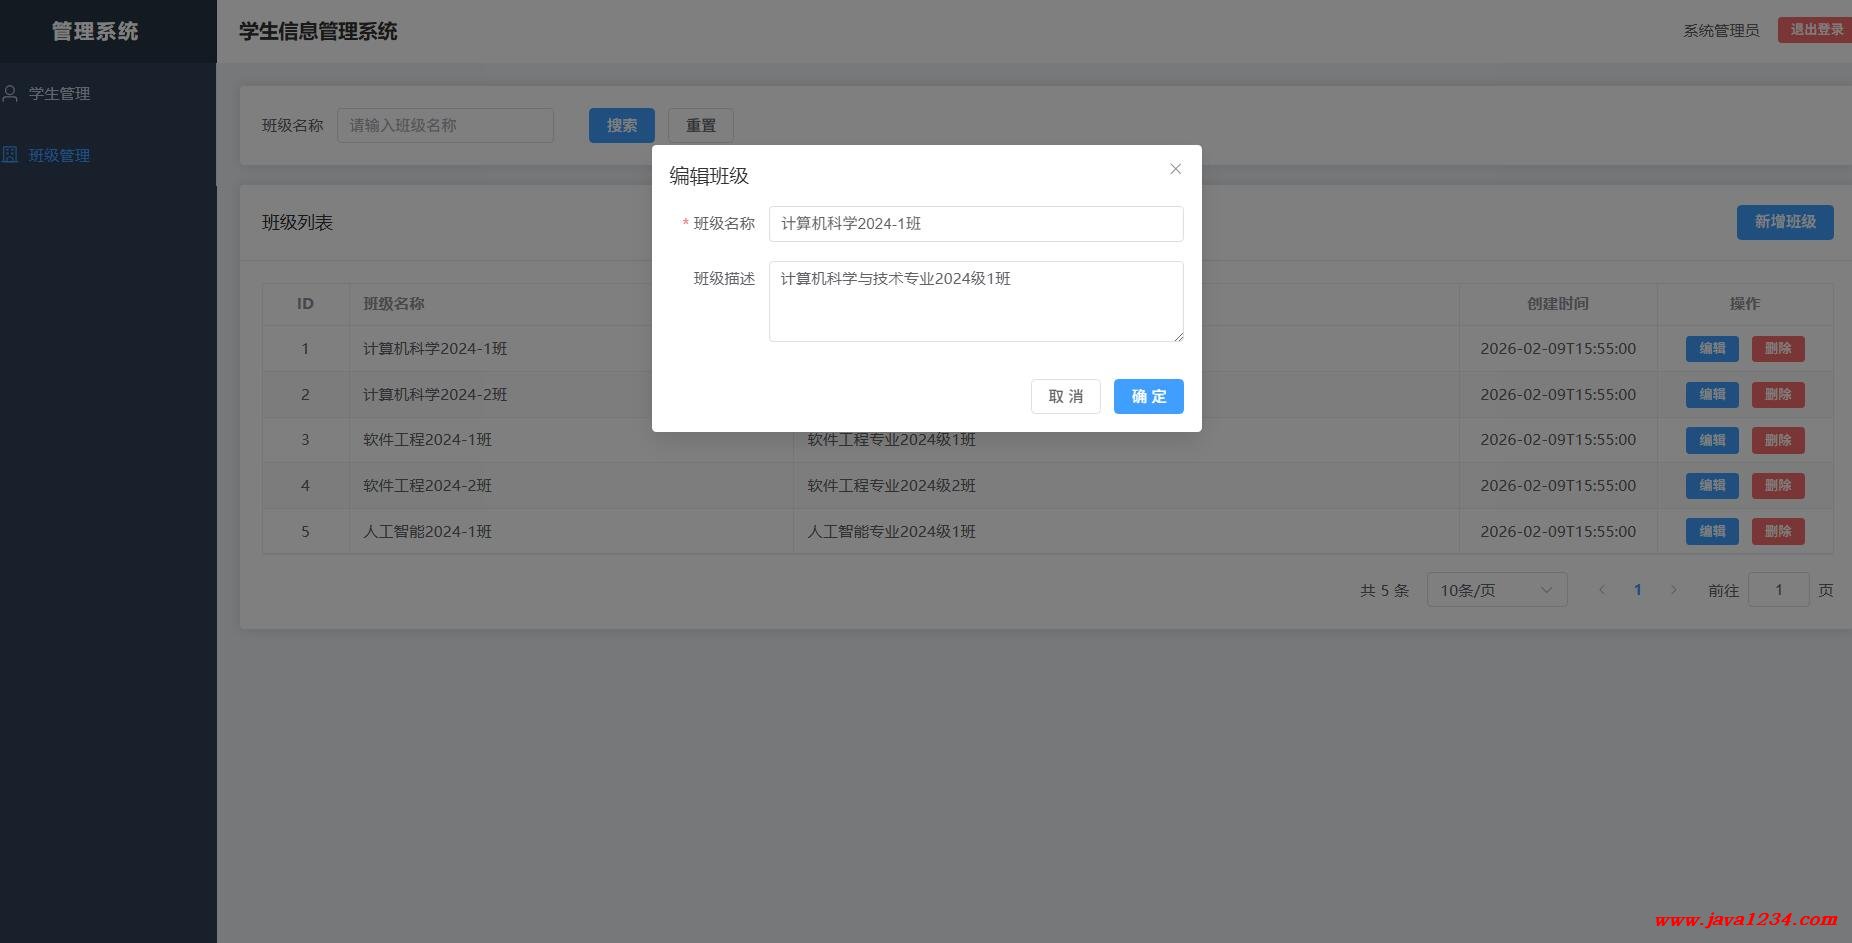Open the 10条/页 page size dropdown
Screen dimensions: 1852x943
(x=1496, y=590)
